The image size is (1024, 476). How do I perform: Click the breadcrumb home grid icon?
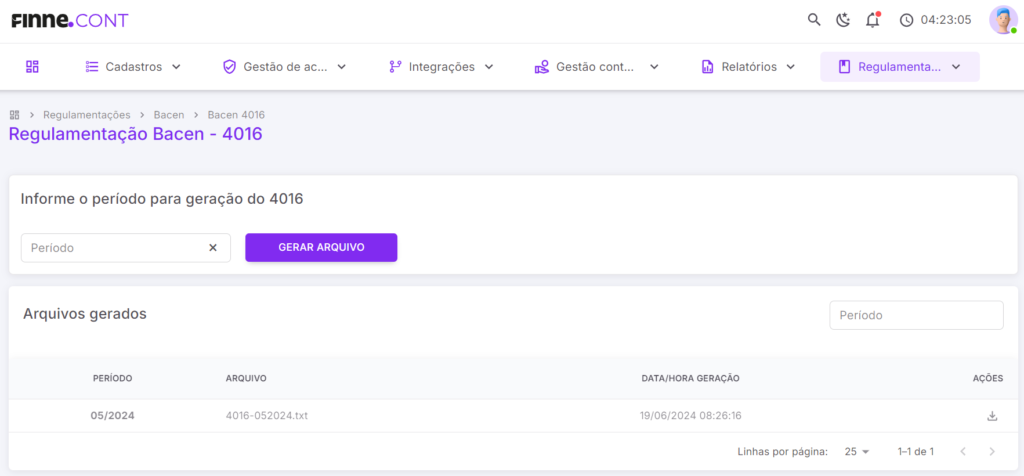(x=14, y=115)
